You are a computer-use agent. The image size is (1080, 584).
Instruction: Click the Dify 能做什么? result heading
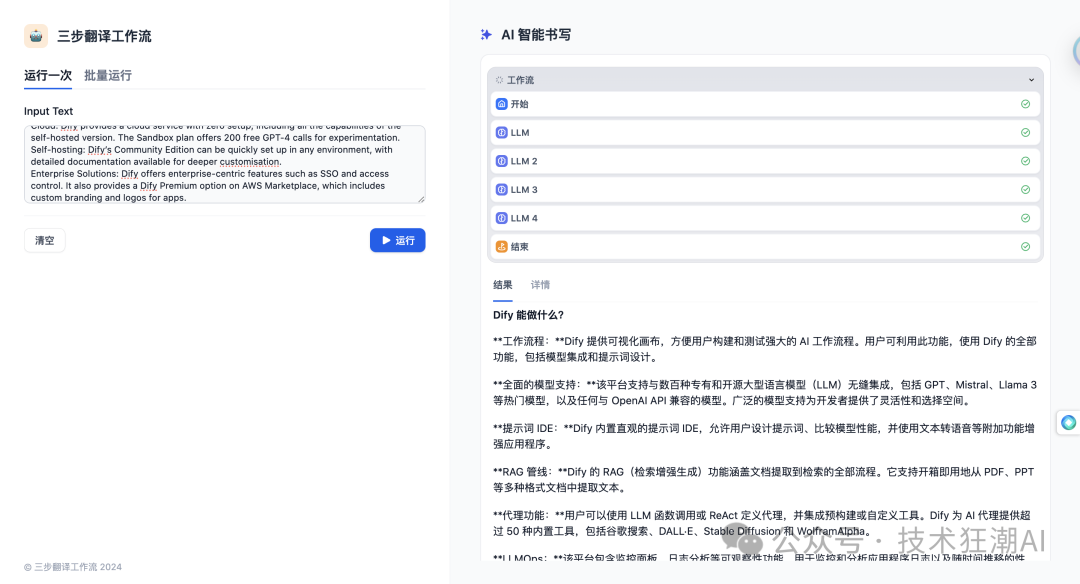point(528,315)
